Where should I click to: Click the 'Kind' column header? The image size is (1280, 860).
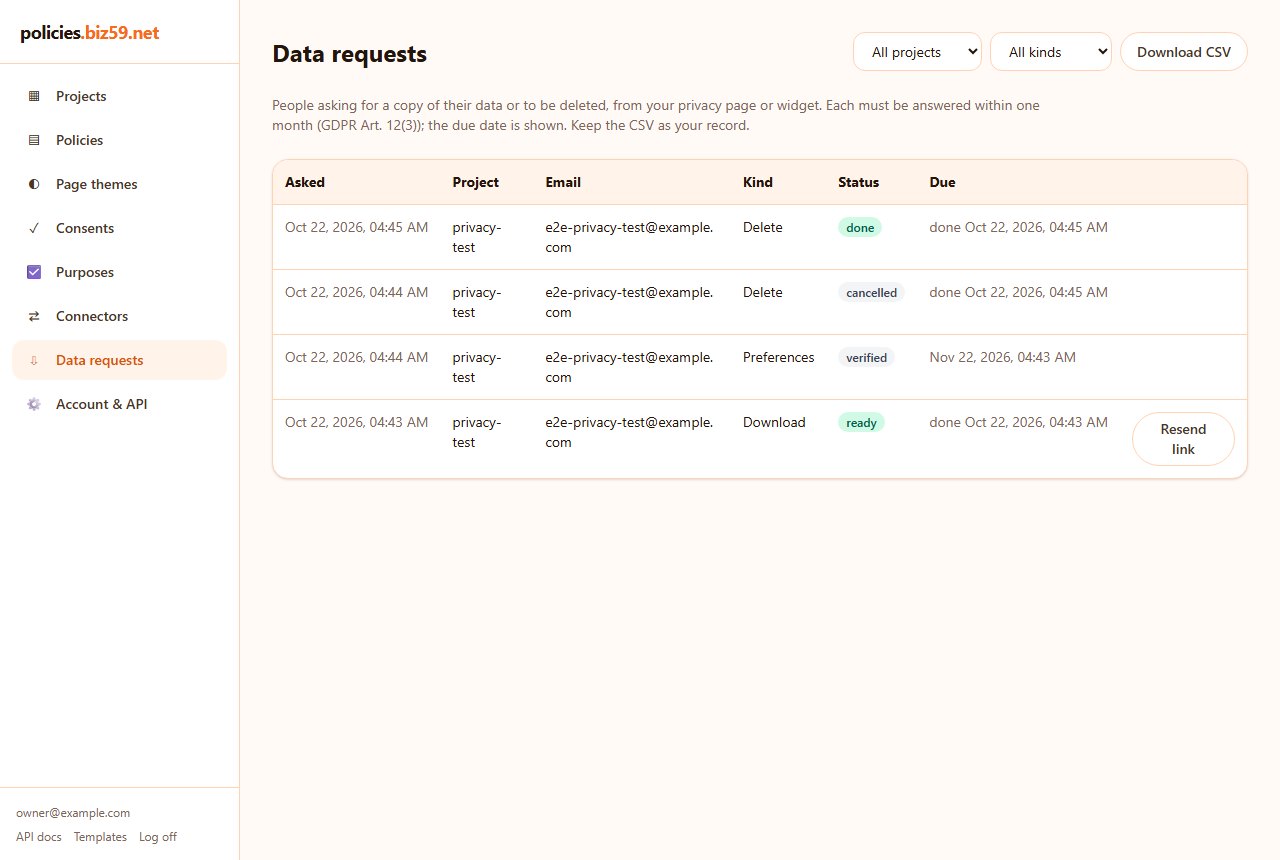click(758, 182)
